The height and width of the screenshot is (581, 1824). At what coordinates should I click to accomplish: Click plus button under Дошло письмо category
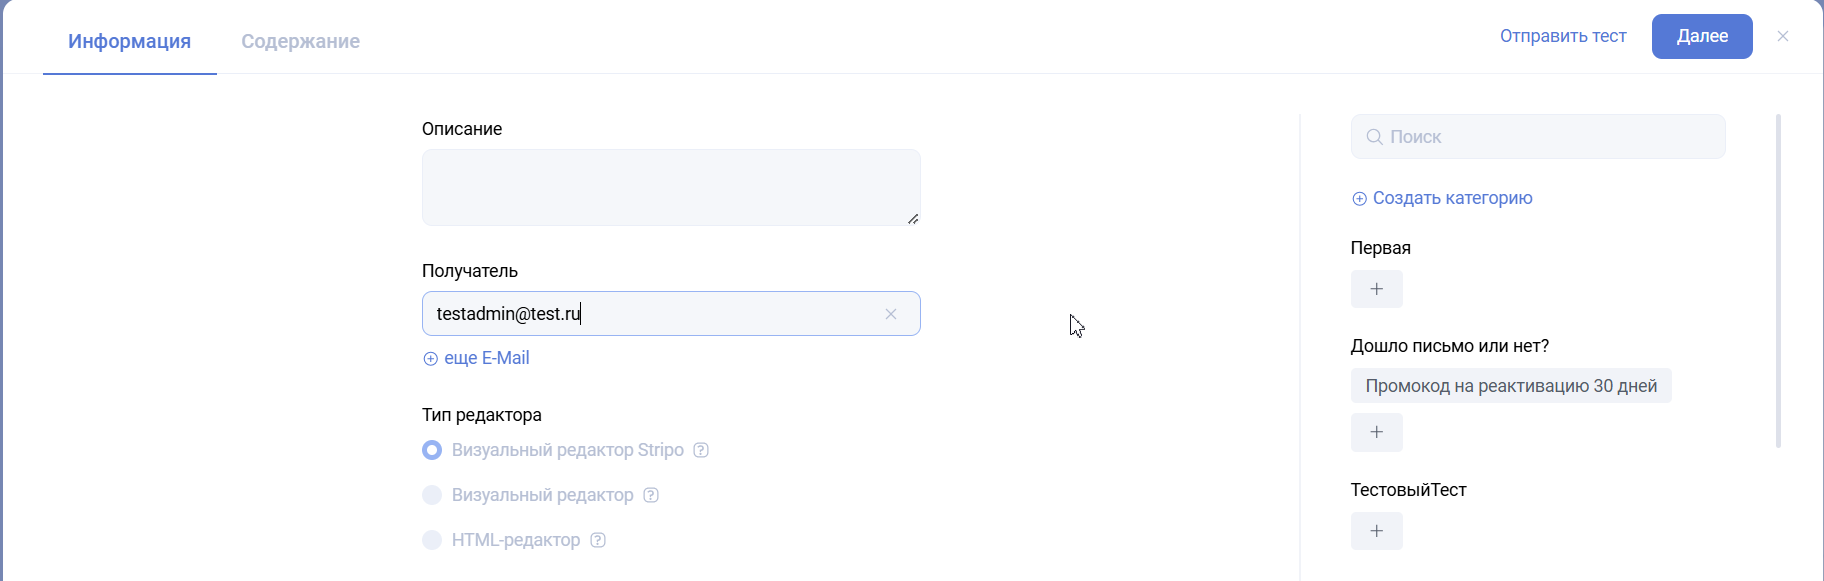pyautogui.click(x=1376, y=432)
